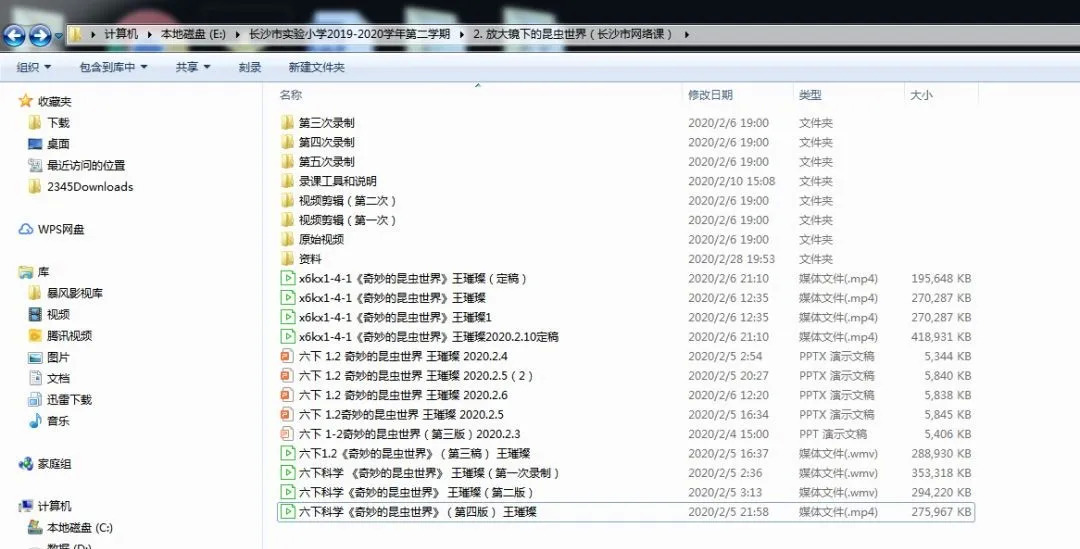The image size is (1080, 549).
Task: Select 本地磁盘 (C:) in navigation pane
Action: [75, 527]
